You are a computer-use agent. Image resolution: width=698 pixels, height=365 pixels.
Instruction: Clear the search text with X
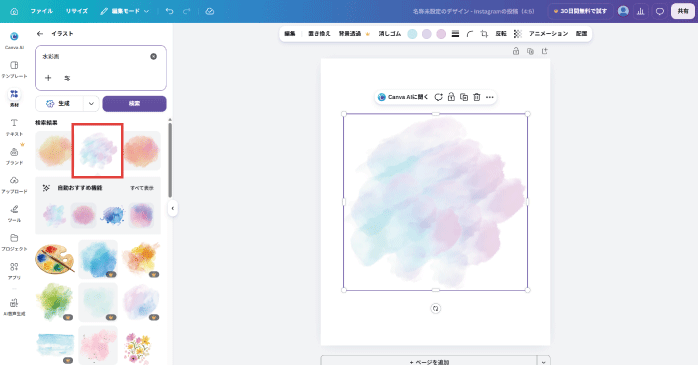[154, 57]
